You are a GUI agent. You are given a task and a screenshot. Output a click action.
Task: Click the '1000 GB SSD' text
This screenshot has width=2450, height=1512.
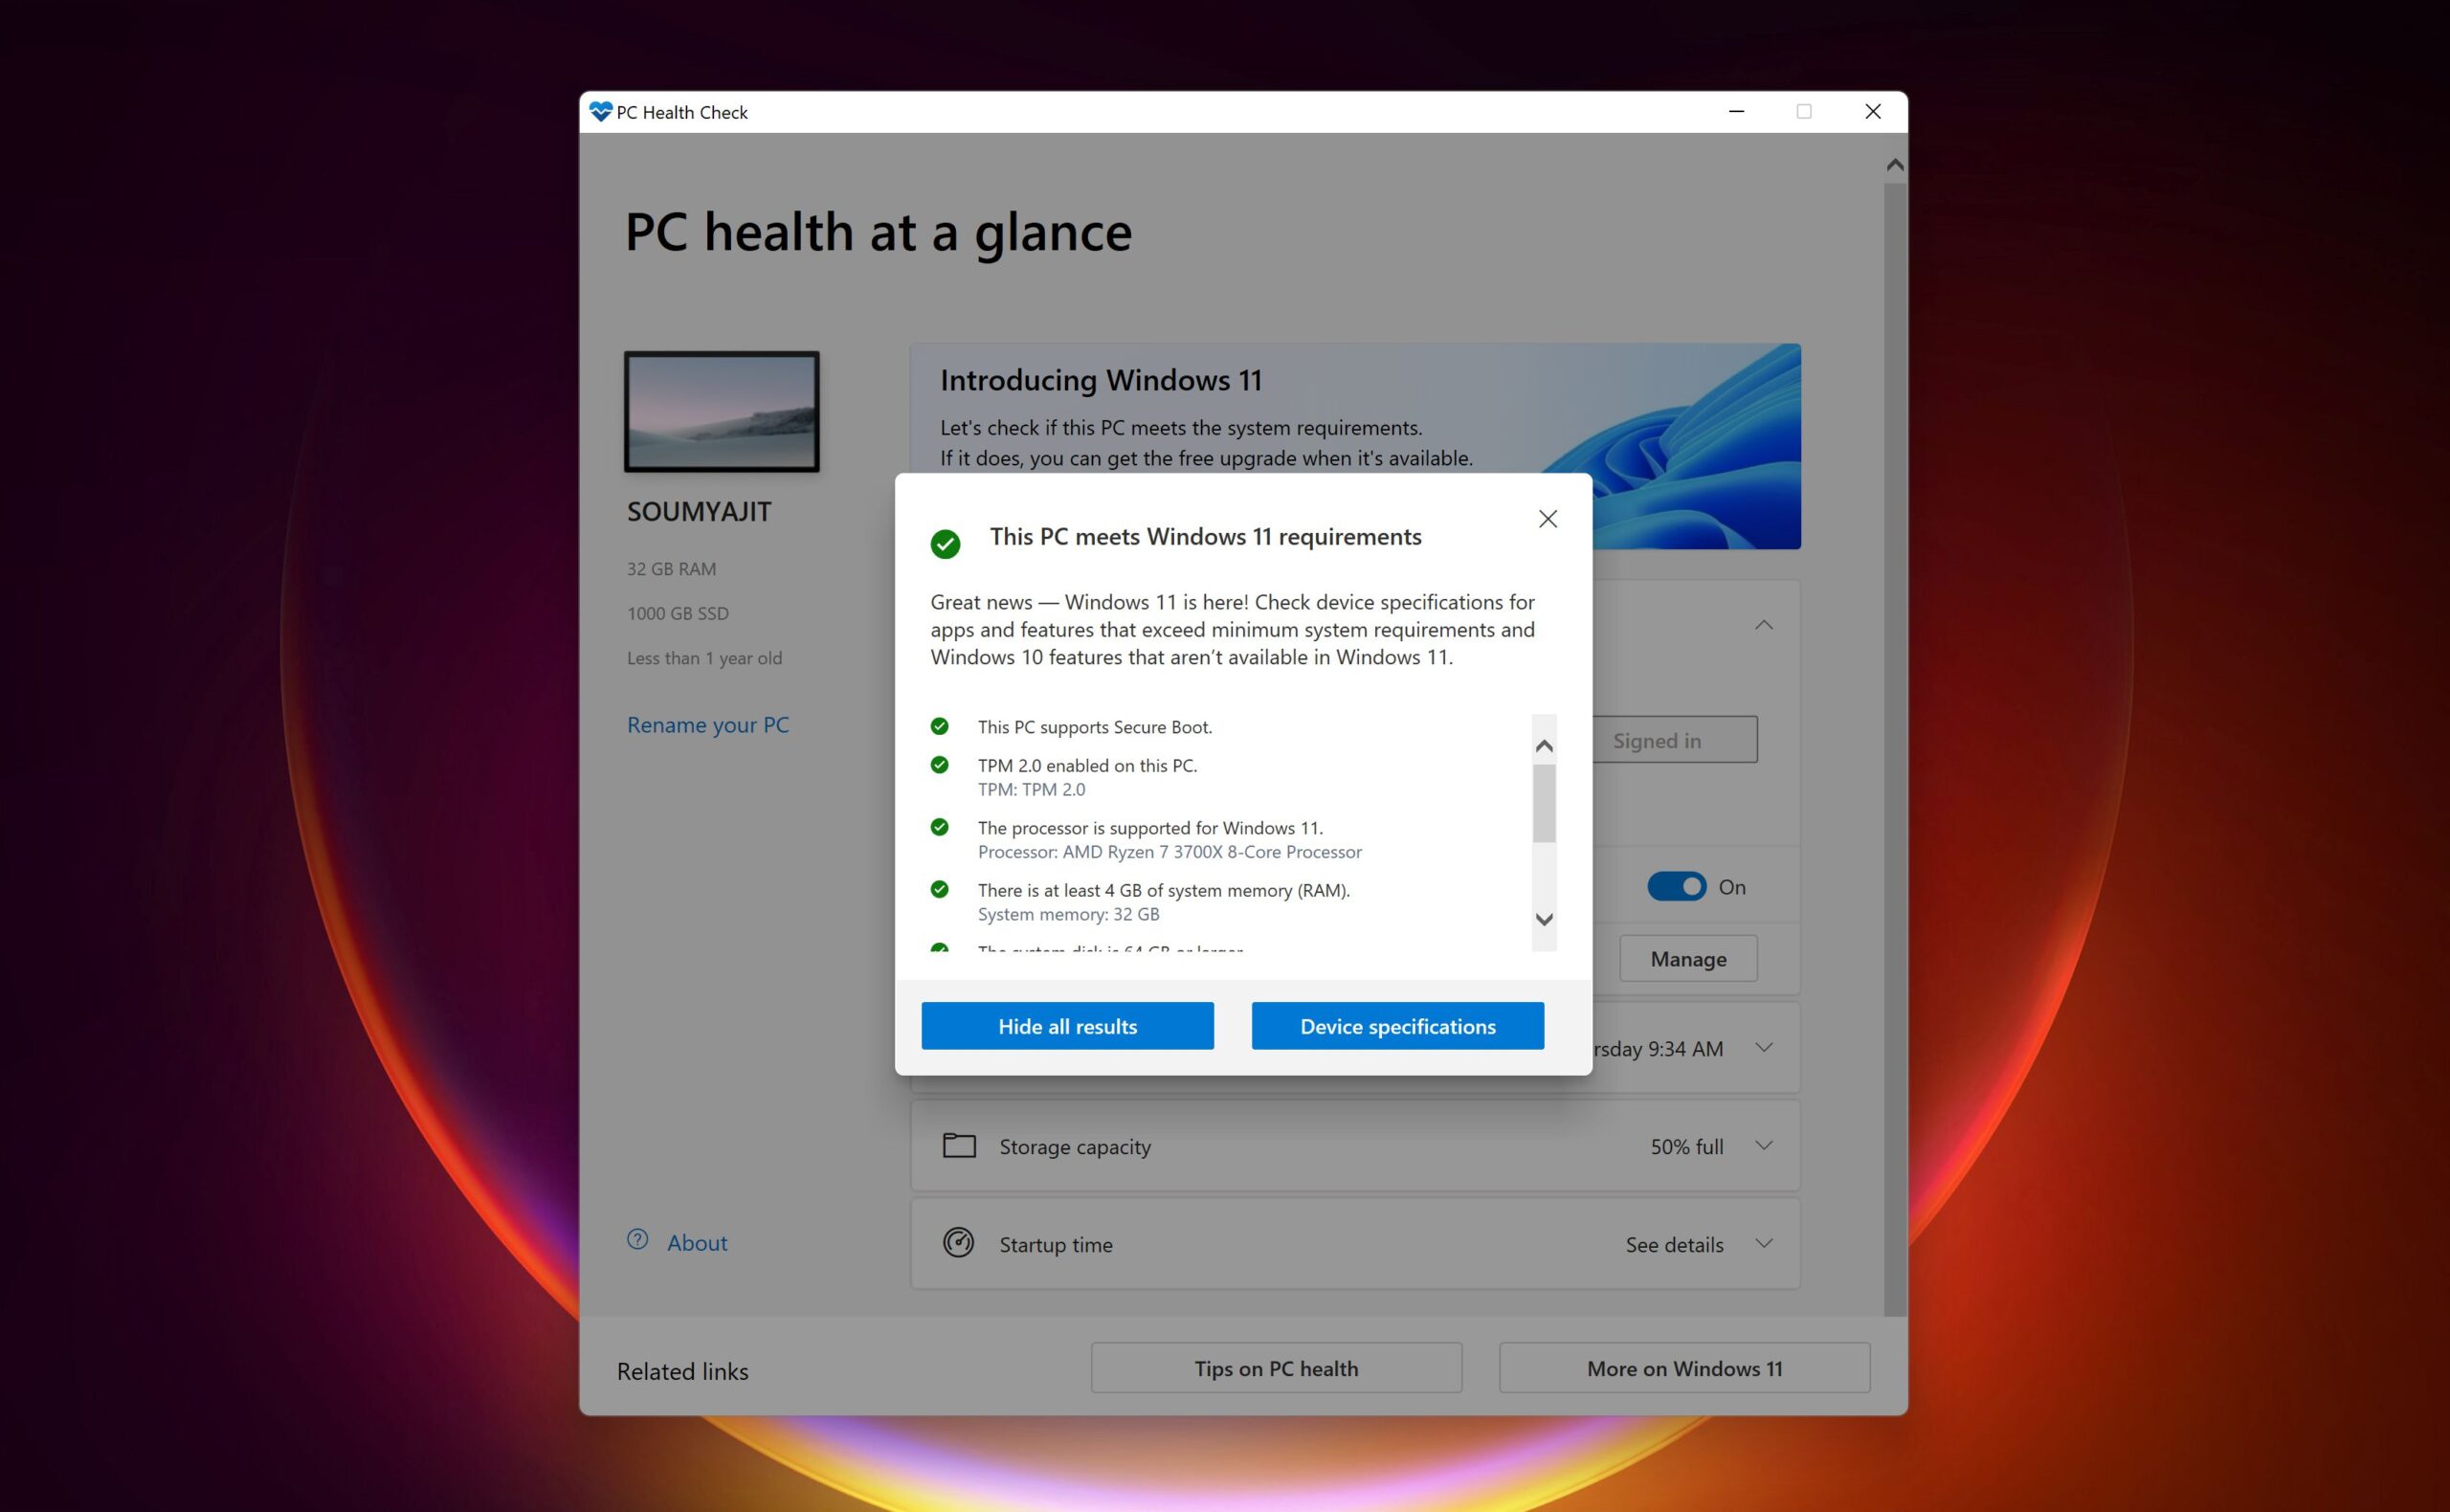(x=677, y=613)
